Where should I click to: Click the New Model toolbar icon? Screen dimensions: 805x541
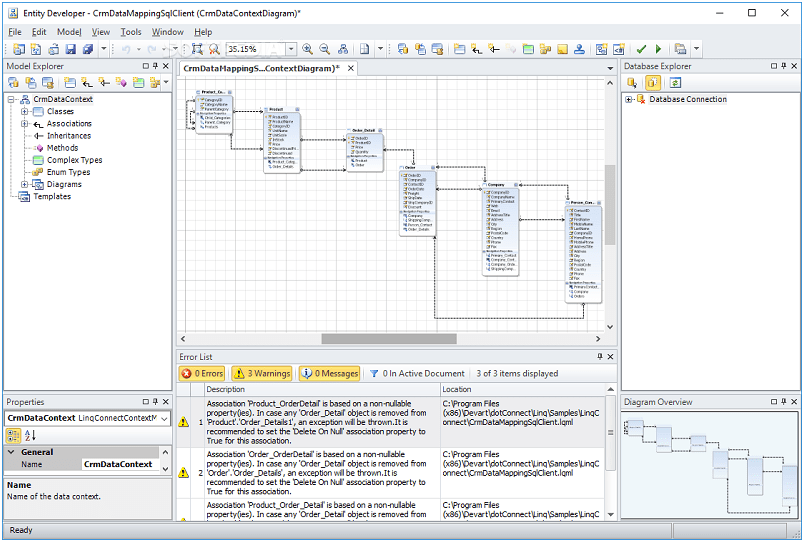(x=19, y=49)
